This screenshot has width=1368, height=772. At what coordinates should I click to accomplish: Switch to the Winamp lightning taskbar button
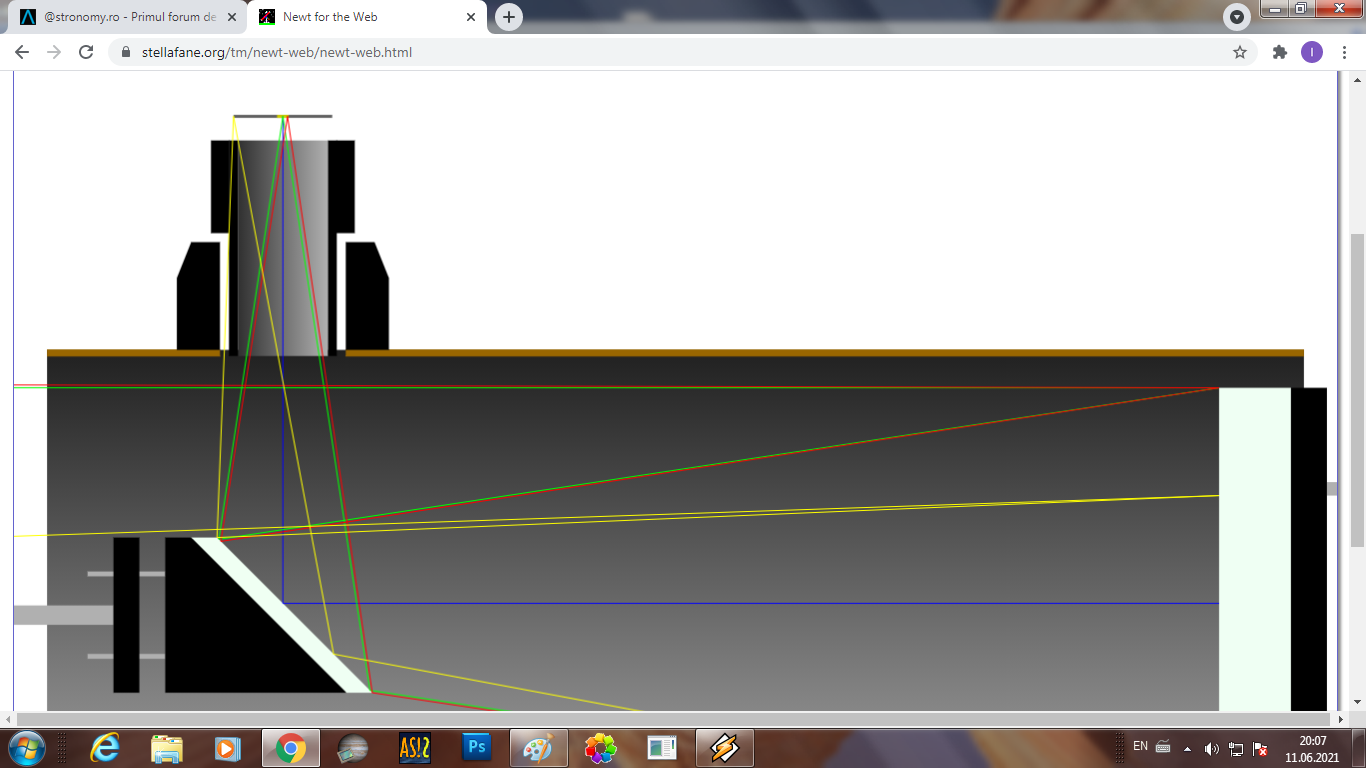[x=725, y=748]
